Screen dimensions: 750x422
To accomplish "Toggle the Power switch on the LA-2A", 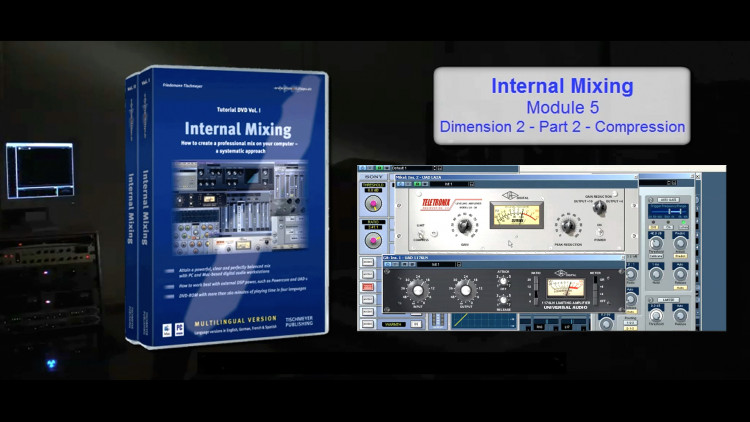I will [600, 232].
